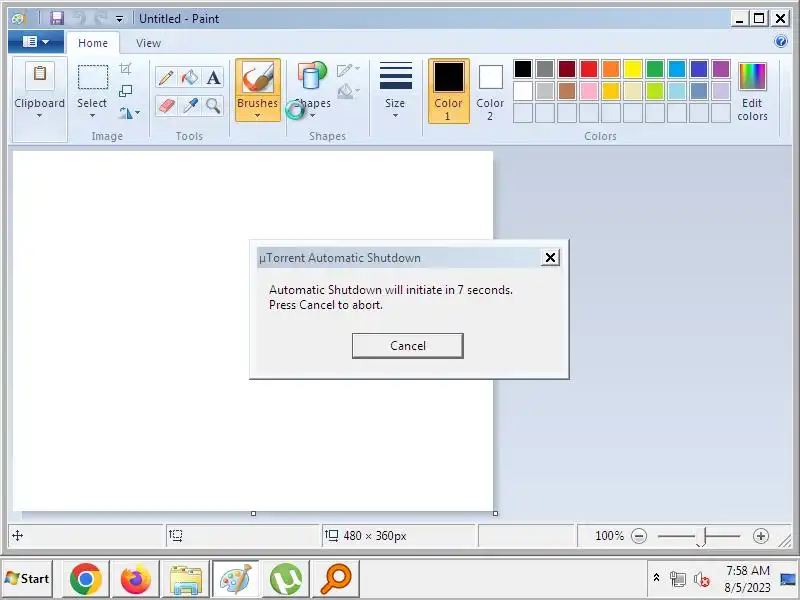Close the µTorrent Automatic Shutdown dialog
The height and width of the screenshot is (600, 800).
pyautogui.click(x=550, y=258)
